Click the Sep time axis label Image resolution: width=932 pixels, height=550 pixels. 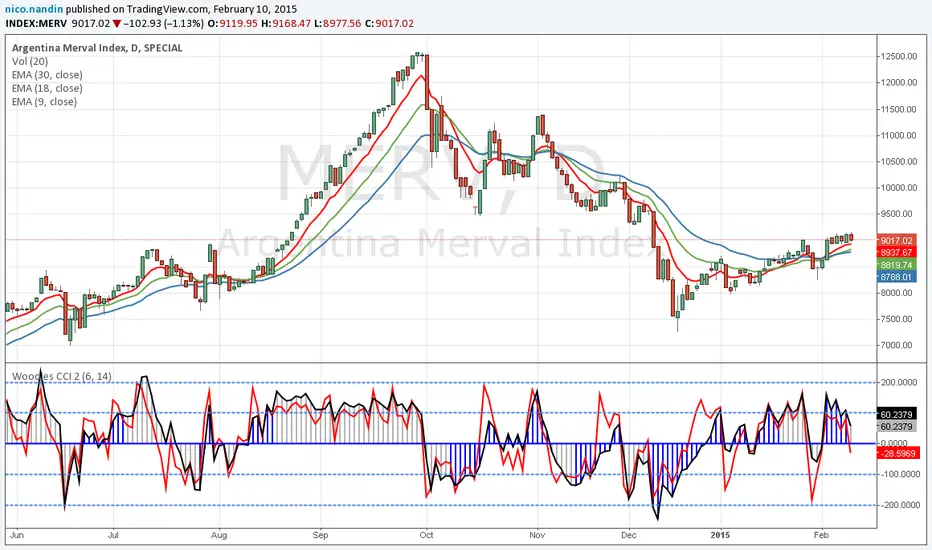point(320,535)
